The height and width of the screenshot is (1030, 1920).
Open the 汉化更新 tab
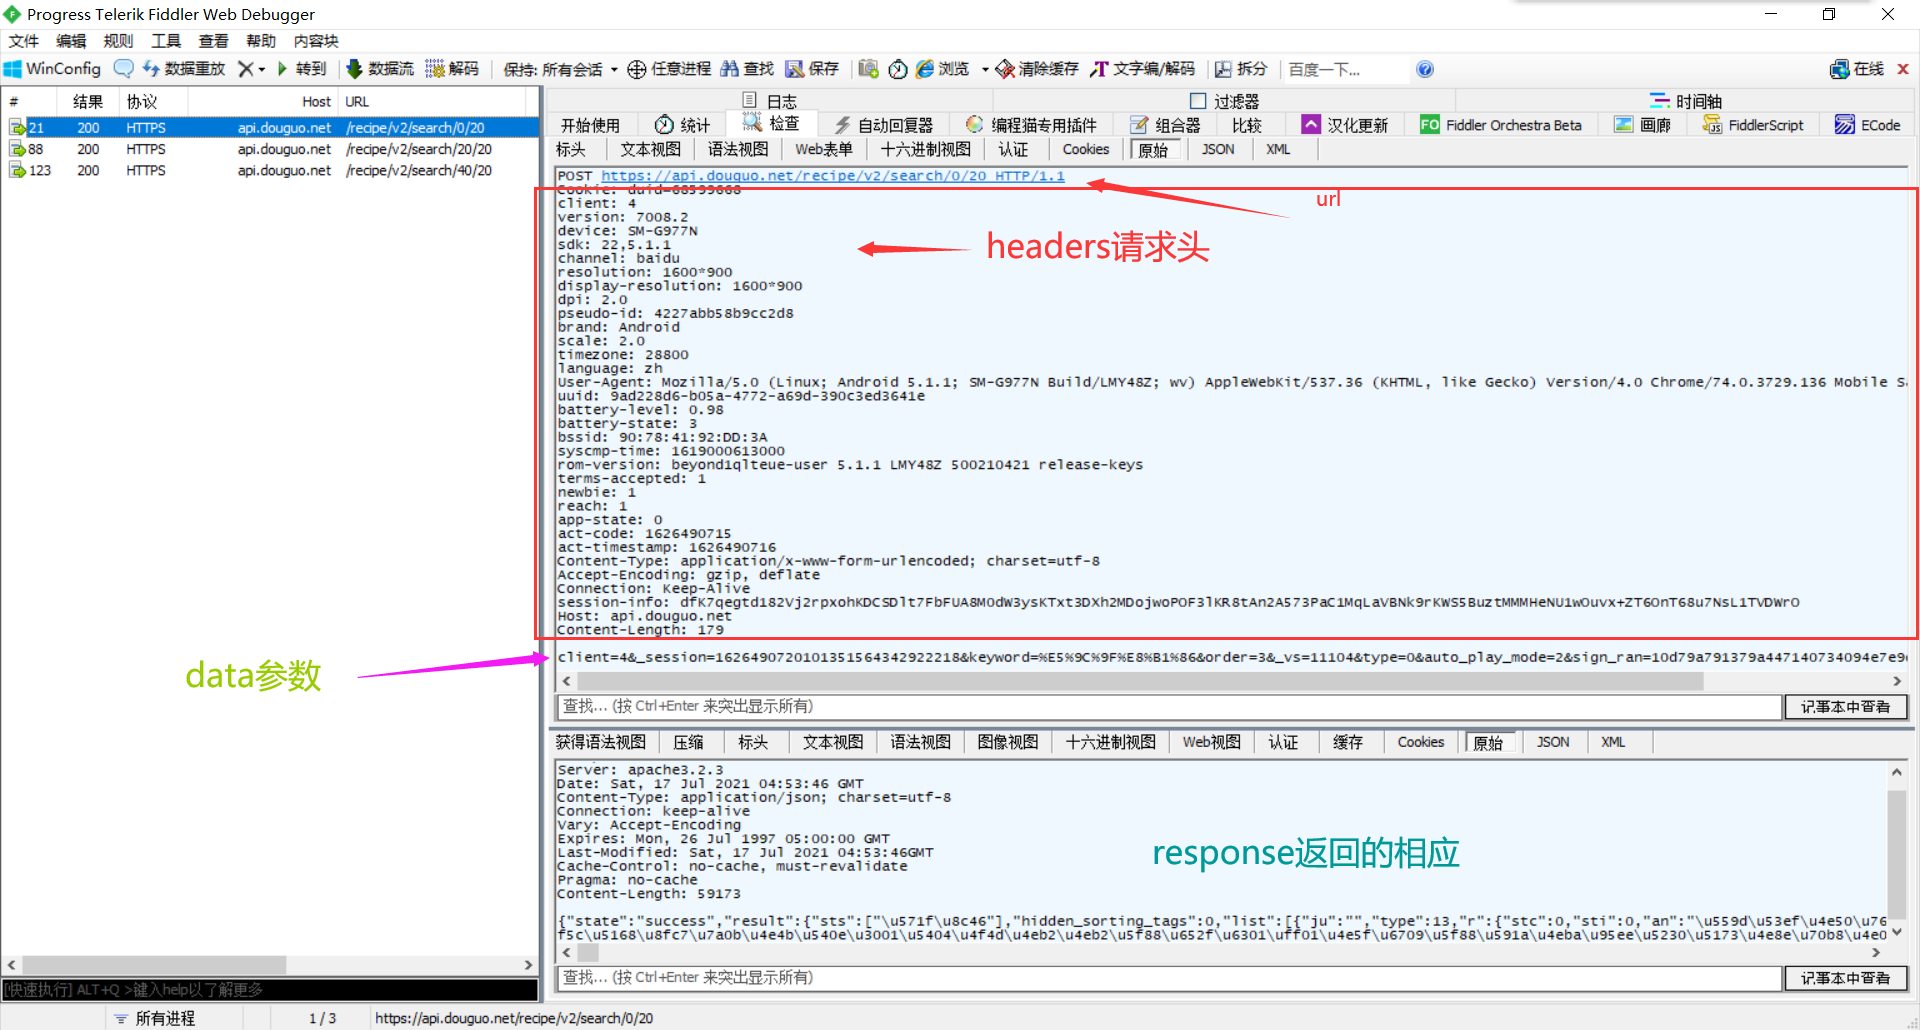[1345, 125]
